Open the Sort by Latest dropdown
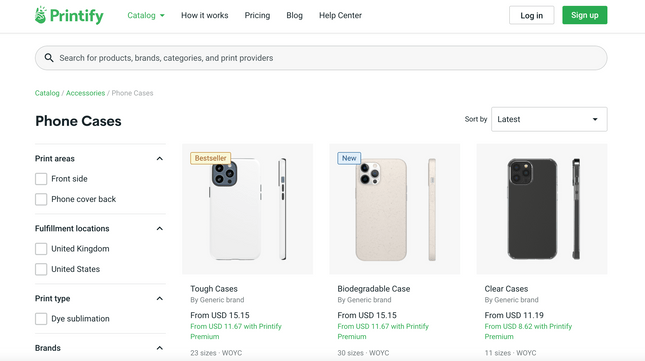This screenshot has width=645, height=361. pos(549,119)
